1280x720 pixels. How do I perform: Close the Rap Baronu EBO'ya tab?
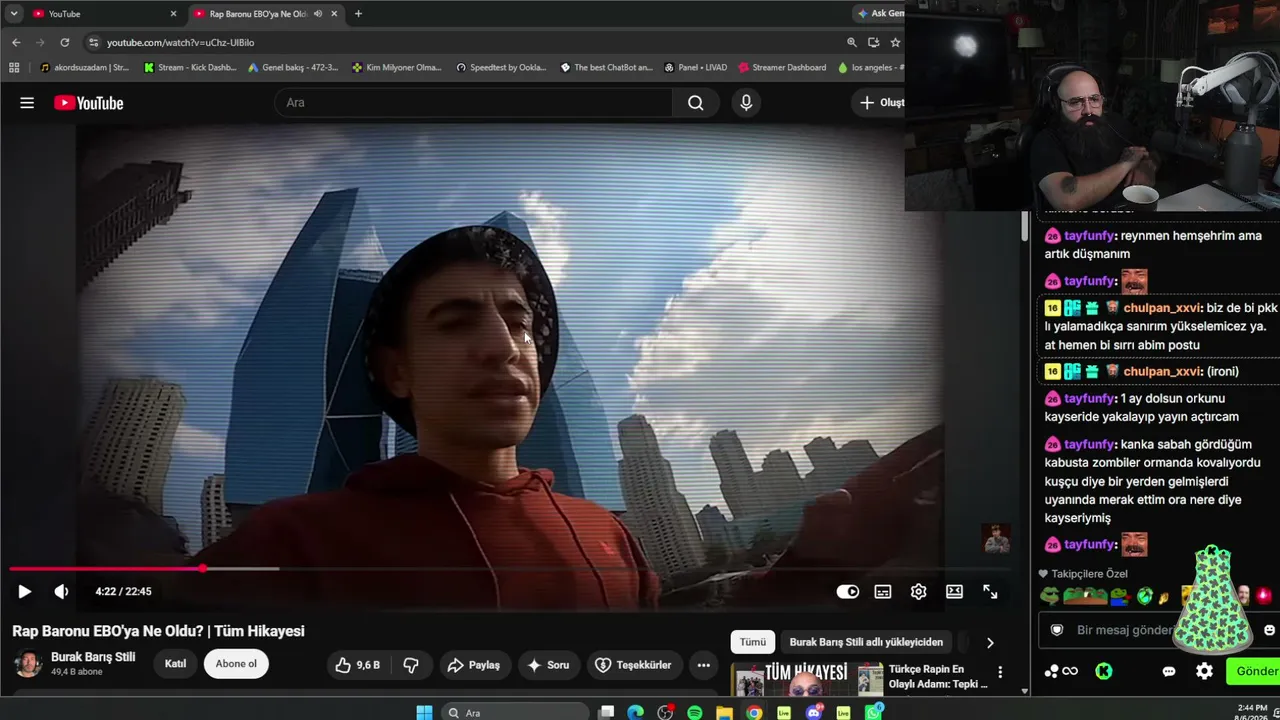click(334, 14)
